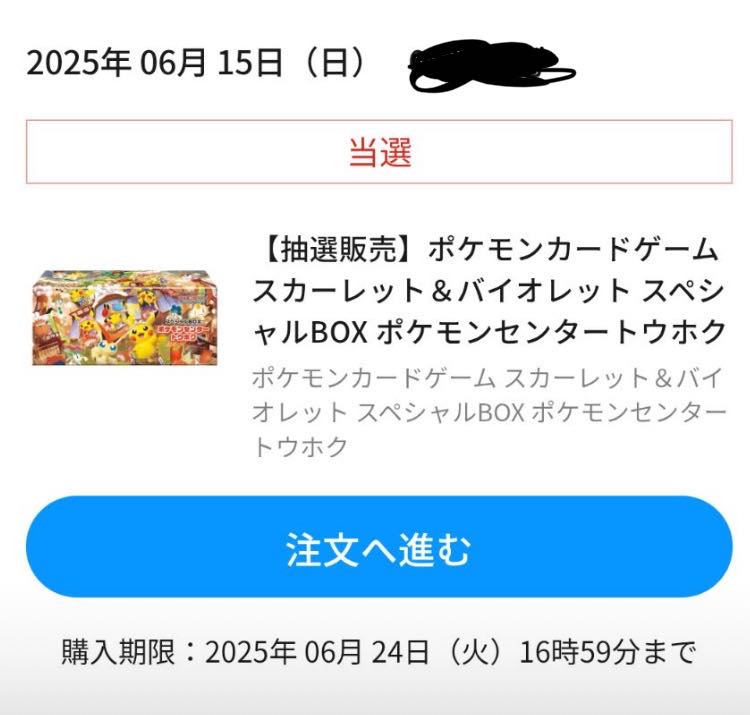
Task: Tap the bold スカーレット＆バイオレット title line
Action: click(x=442, y=290)
